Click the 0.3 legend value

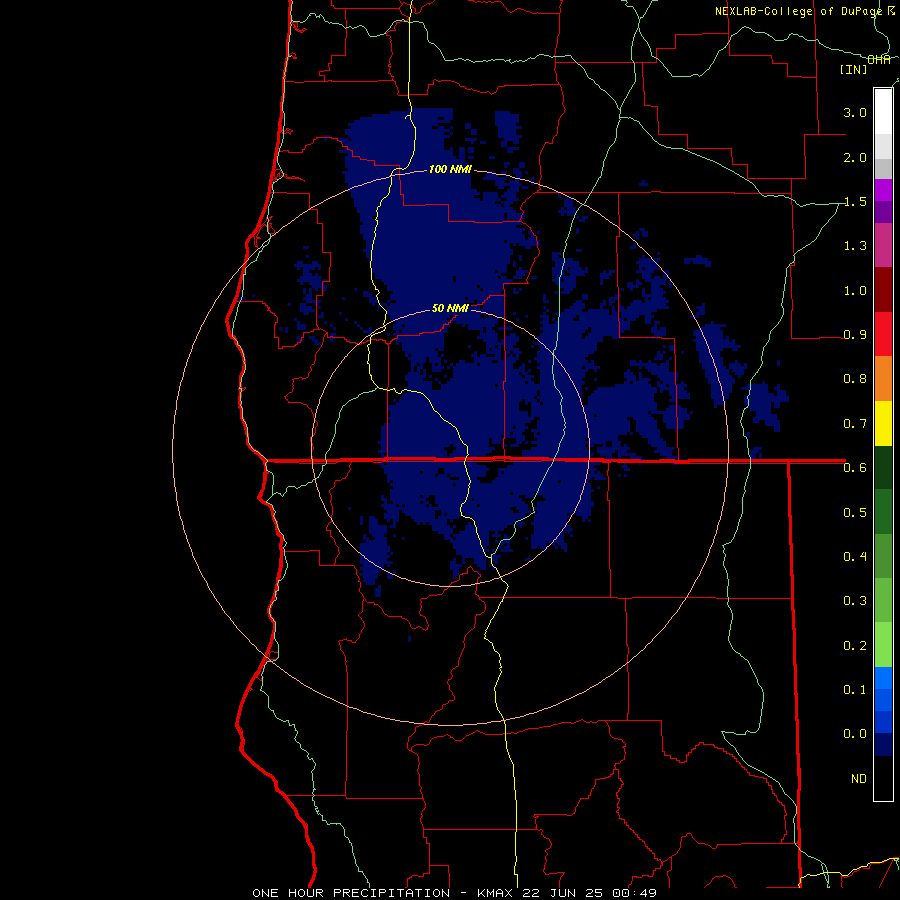855,600
